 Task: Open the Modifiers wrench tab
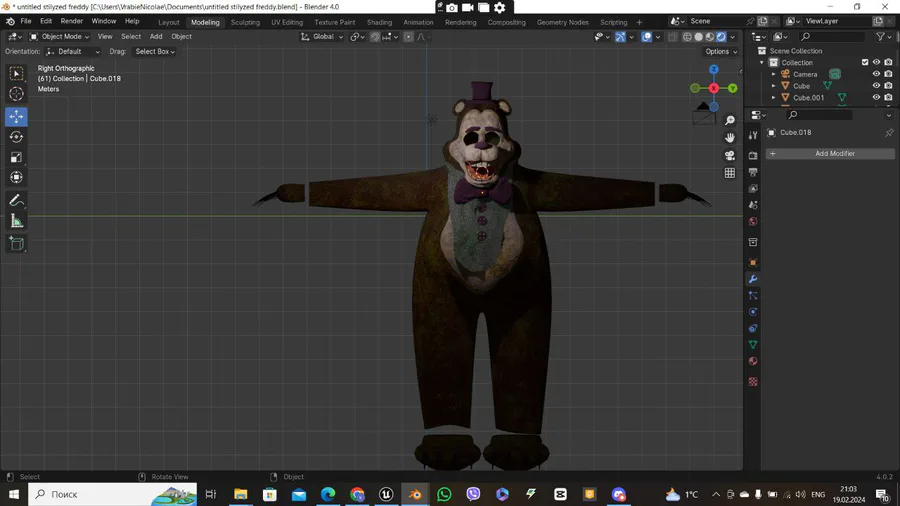click(x=753, y=279)
